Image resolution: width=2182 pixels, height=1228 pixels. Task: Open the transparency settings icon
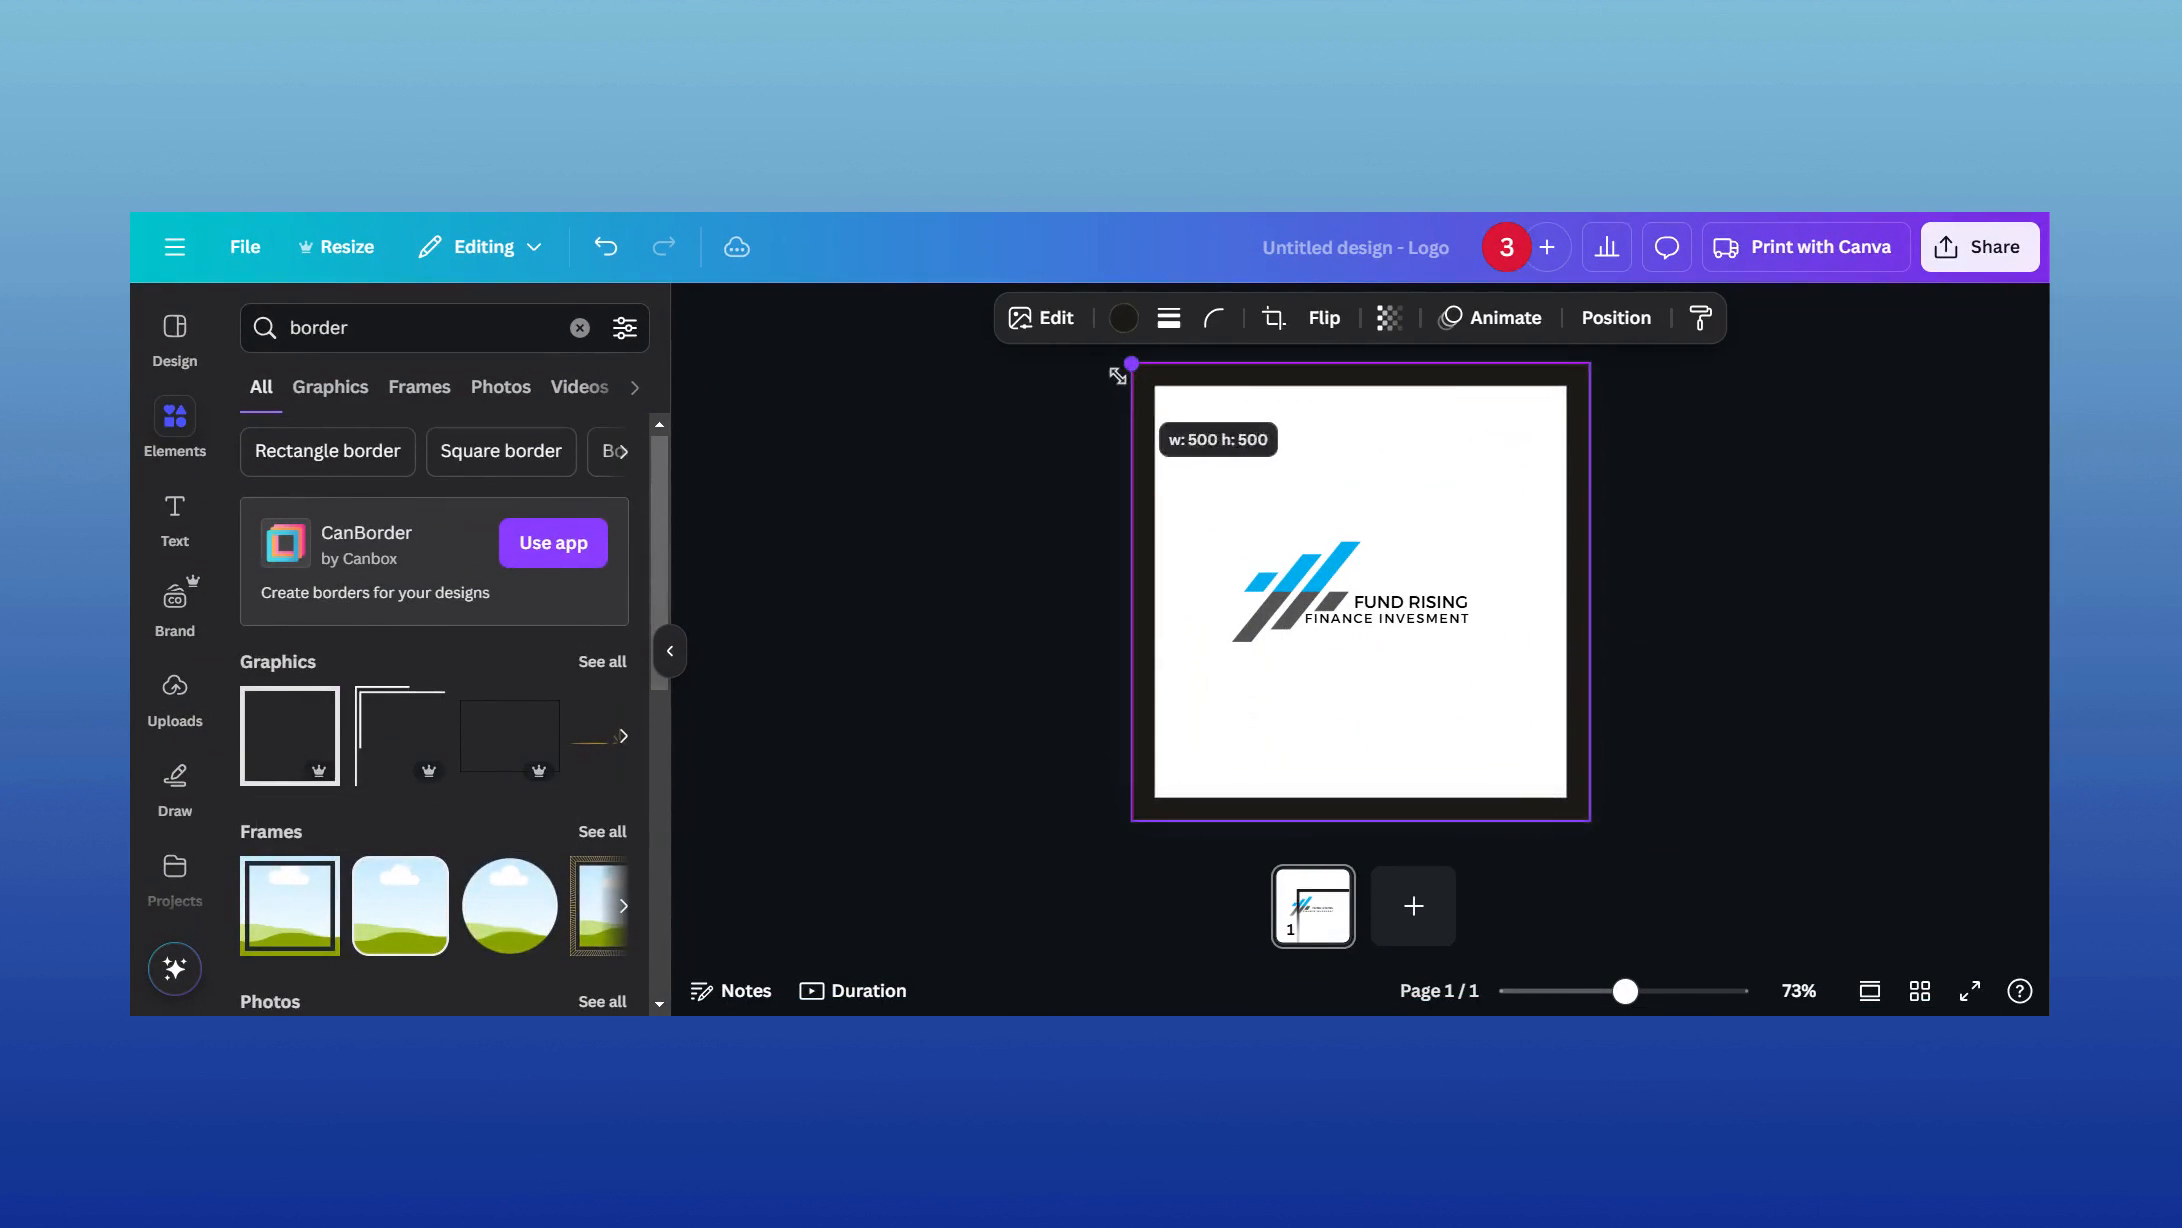[x=1389, y=317]
